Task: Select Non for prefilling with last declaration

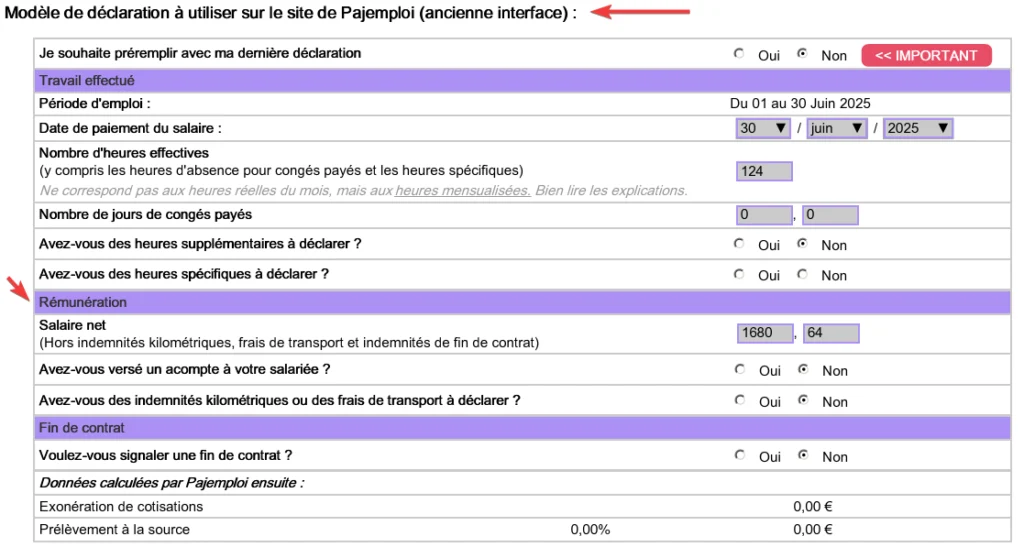Action: click(x=802, y=54)
